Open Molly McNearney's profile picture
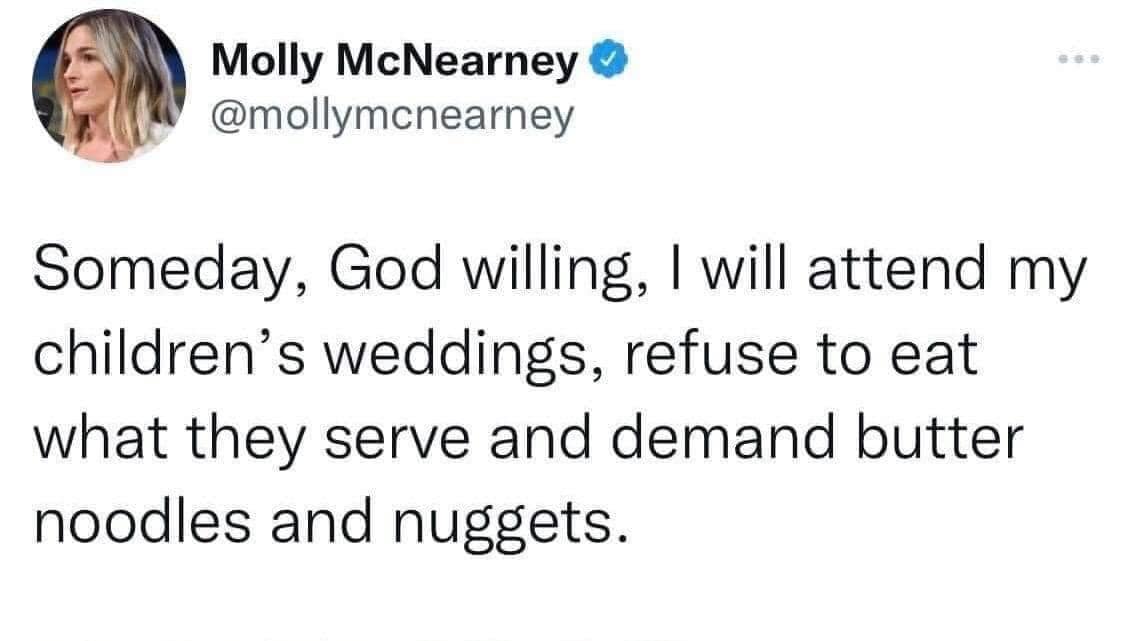The height and width of the screenshot is (641, 1121). [108, 86]
